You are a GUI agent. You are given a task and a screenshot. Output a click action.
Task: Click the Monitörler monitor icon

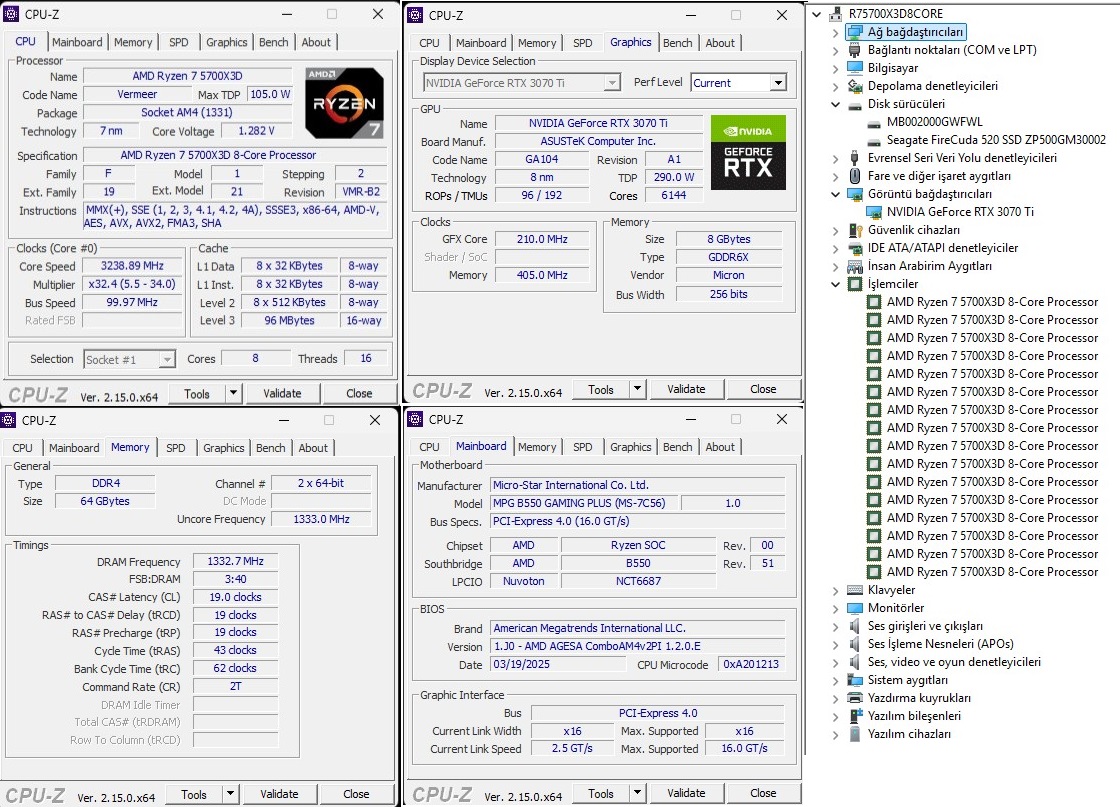[854, 608]
